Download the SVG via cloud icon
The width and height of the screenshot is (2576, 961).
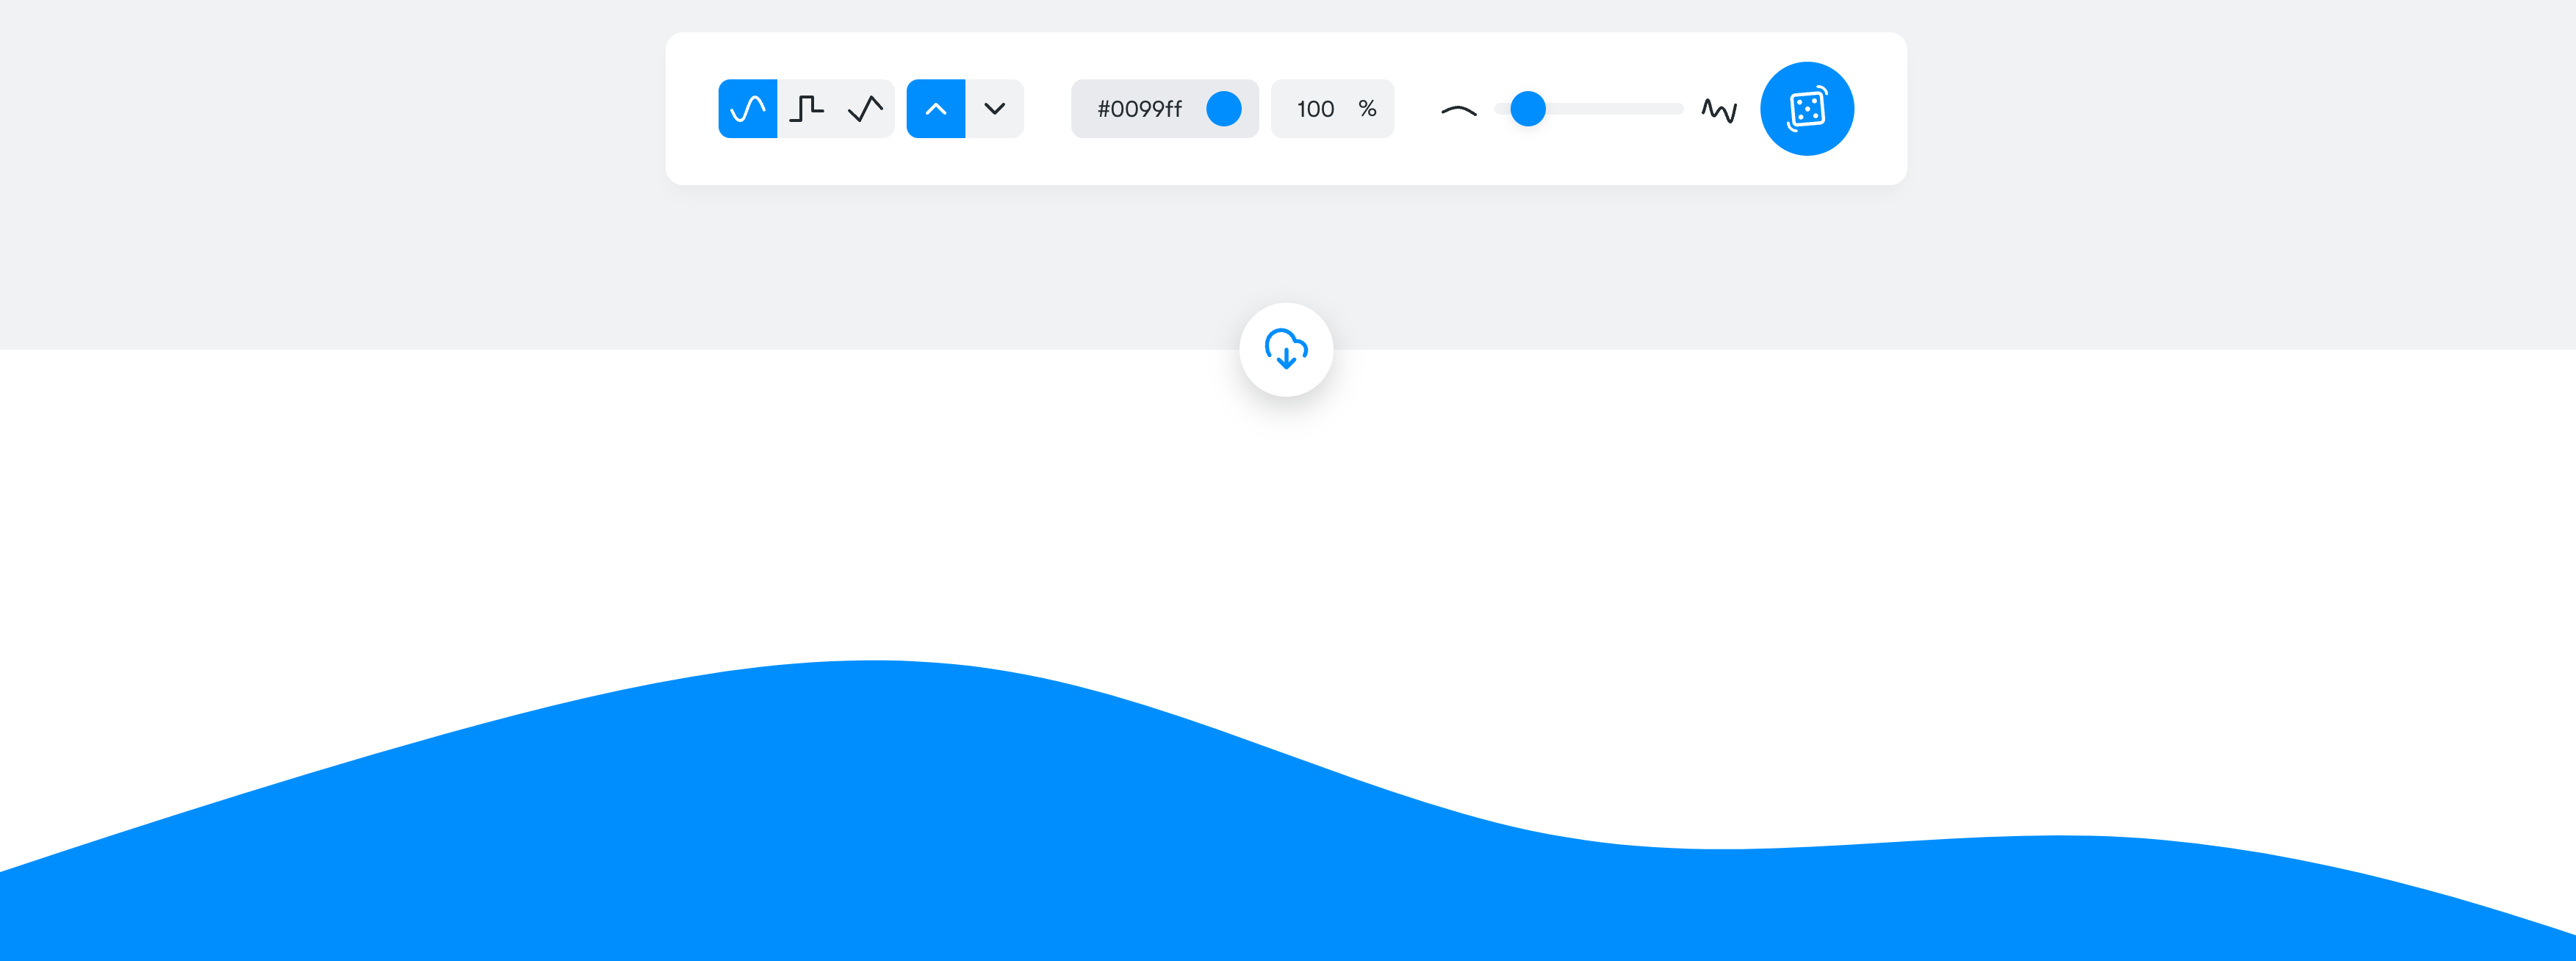1286,350
